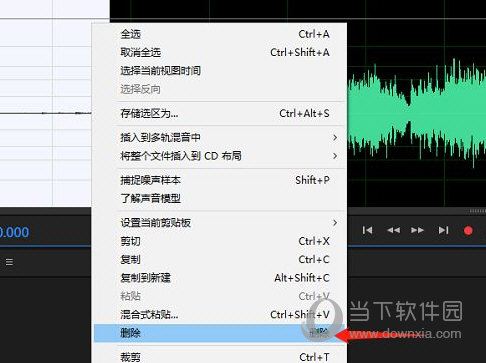Jump to previous marker in transport
The height and width of the screenshot is (363, 486).
tap(367, 230)
